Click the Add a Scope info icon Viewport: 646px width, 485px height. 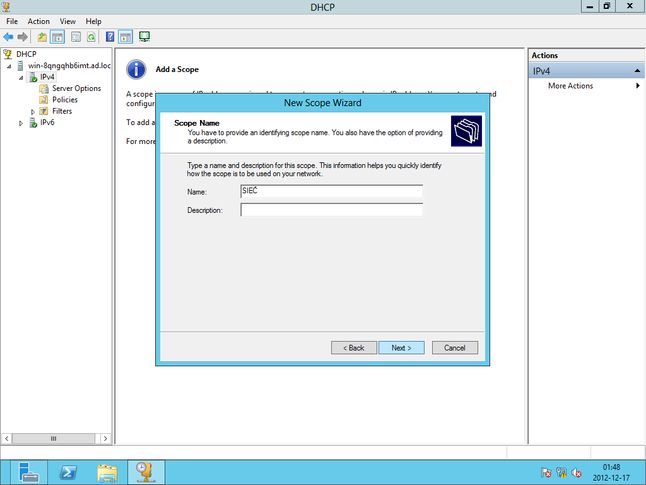(x=136, y=69)
